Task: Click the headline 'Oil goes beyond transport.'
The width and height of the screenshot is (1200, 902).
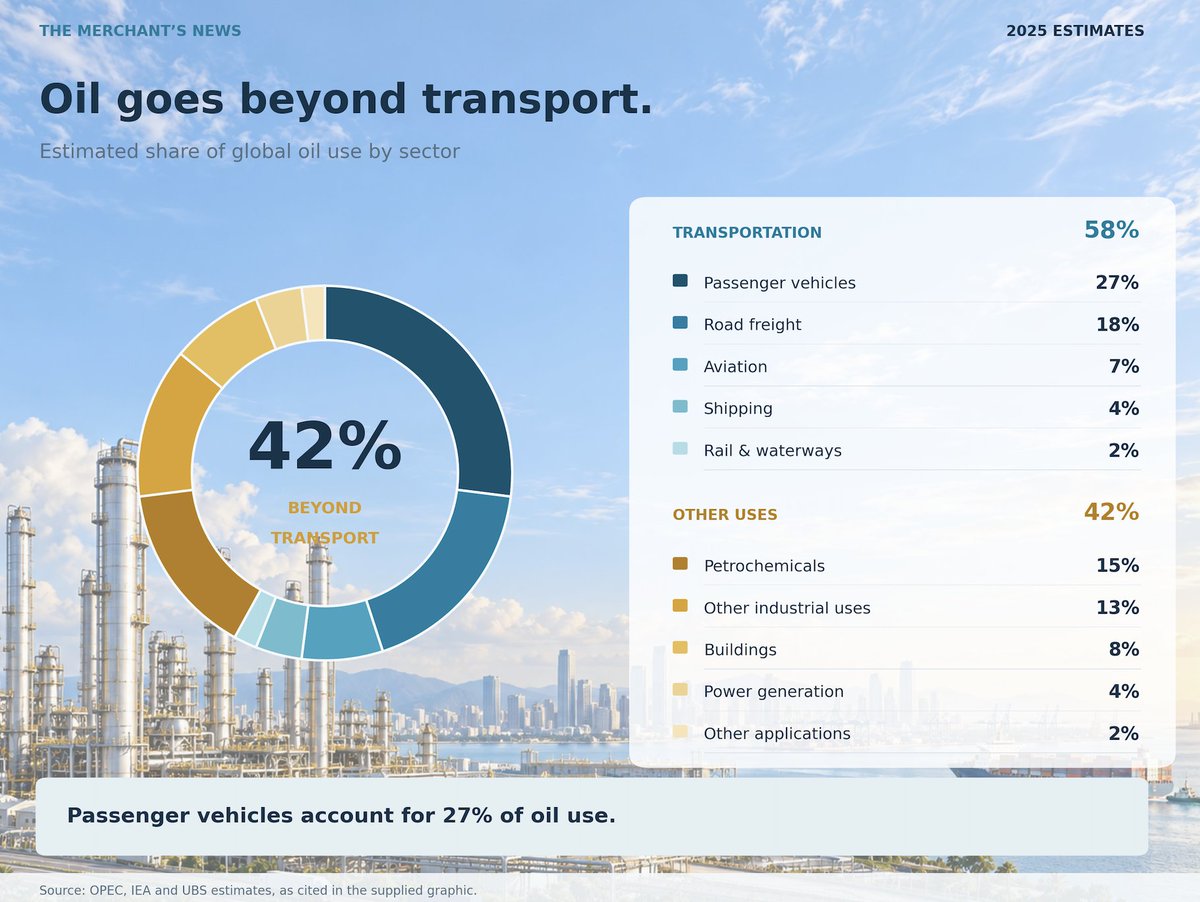Action: click(345, 99)
